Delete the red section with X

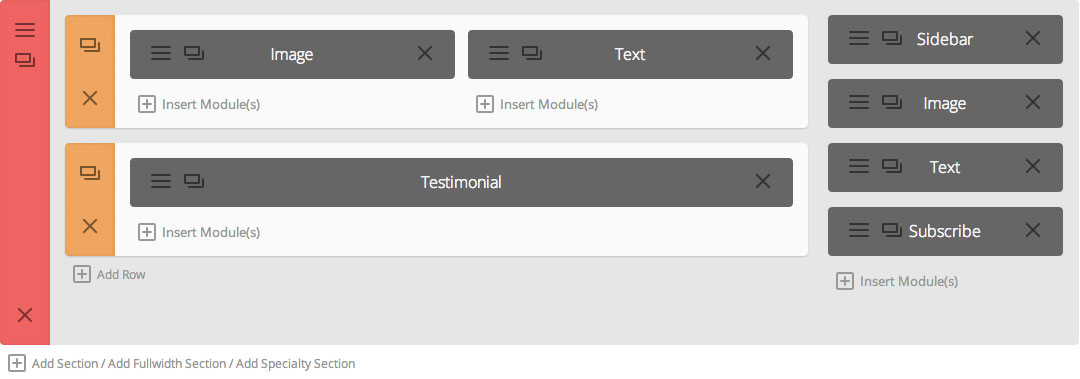coord(25,315)
